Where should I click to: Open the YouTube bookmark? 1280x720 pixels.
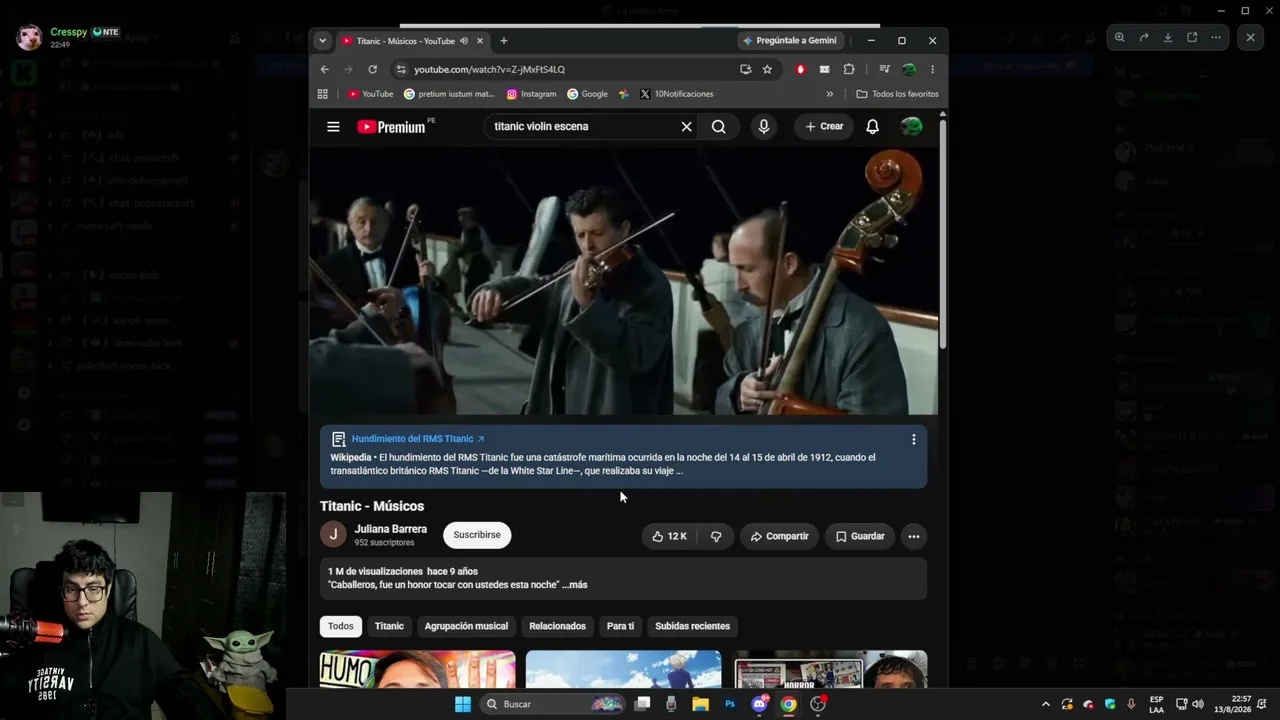370,94
